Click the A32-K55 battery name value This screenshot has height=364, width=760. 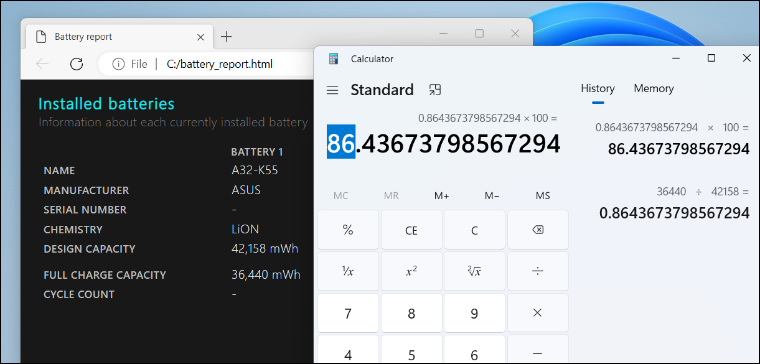pyautogui.click(x=254, y=171)
